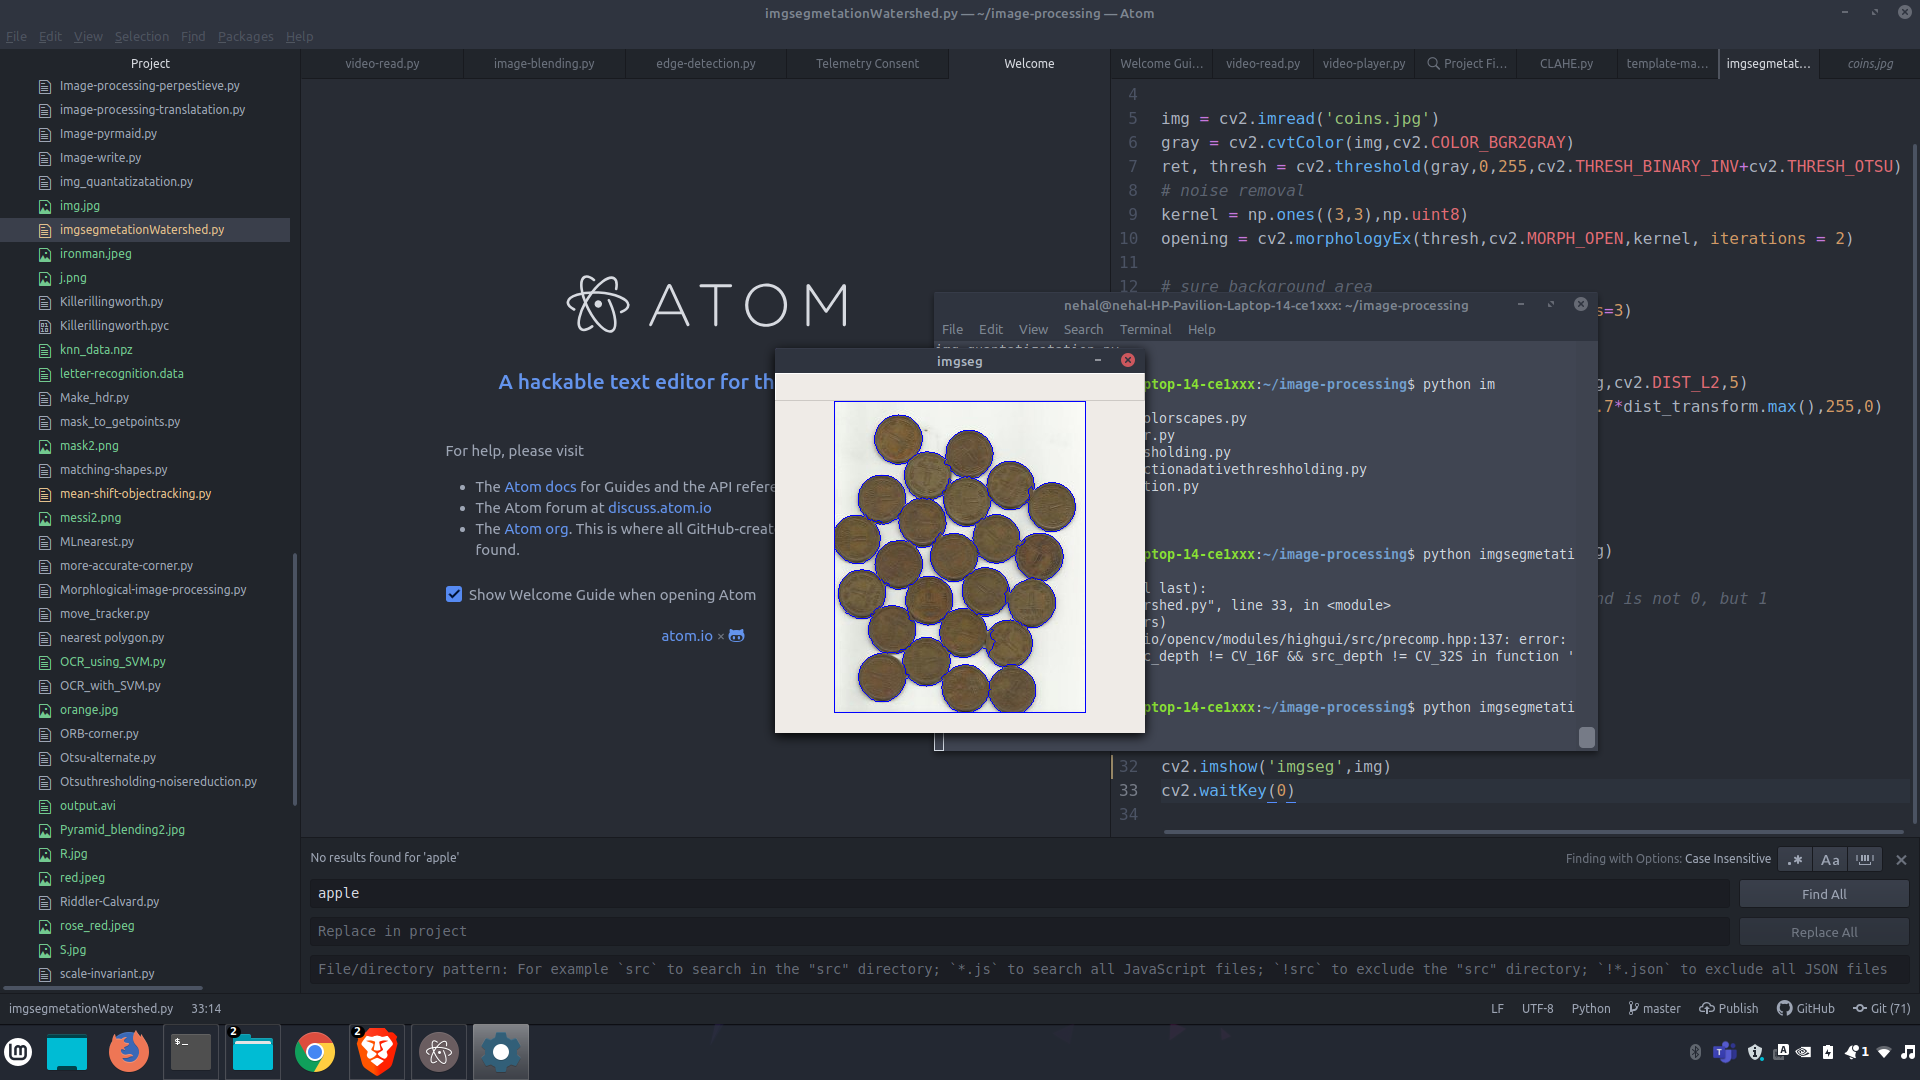Toggle the regex search option
This screenshot has width=1920, height=1080.
pos(1796,860)
